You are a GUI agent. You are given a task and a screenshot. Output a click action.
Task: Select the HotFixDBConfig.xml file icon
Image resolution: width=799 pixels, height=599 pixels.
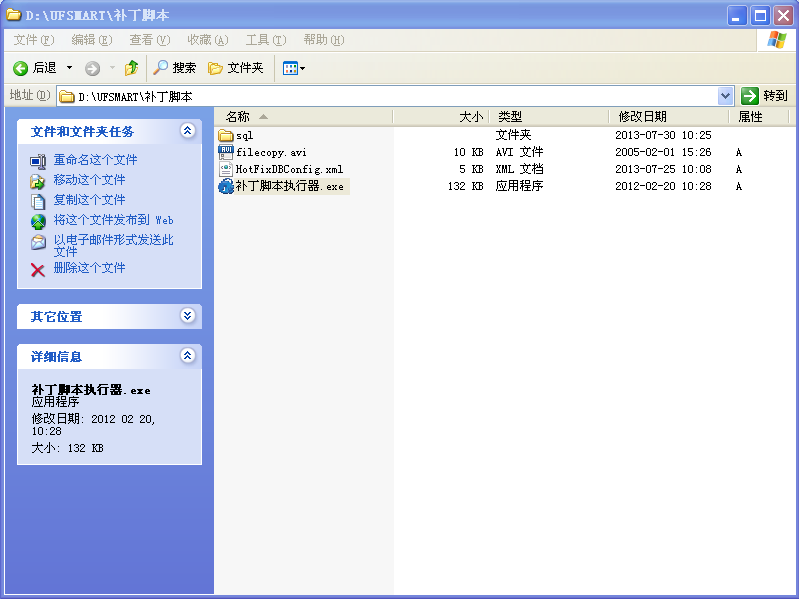(x=226, y=169)
